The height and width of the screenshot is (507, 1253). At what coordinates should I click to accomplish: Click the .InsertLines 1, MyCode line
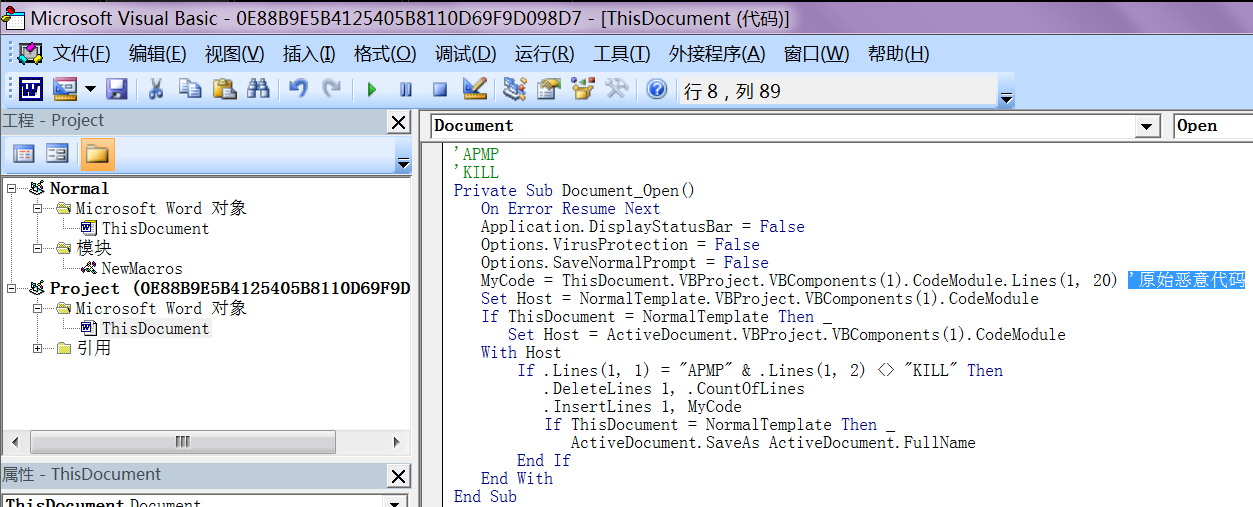643,406
